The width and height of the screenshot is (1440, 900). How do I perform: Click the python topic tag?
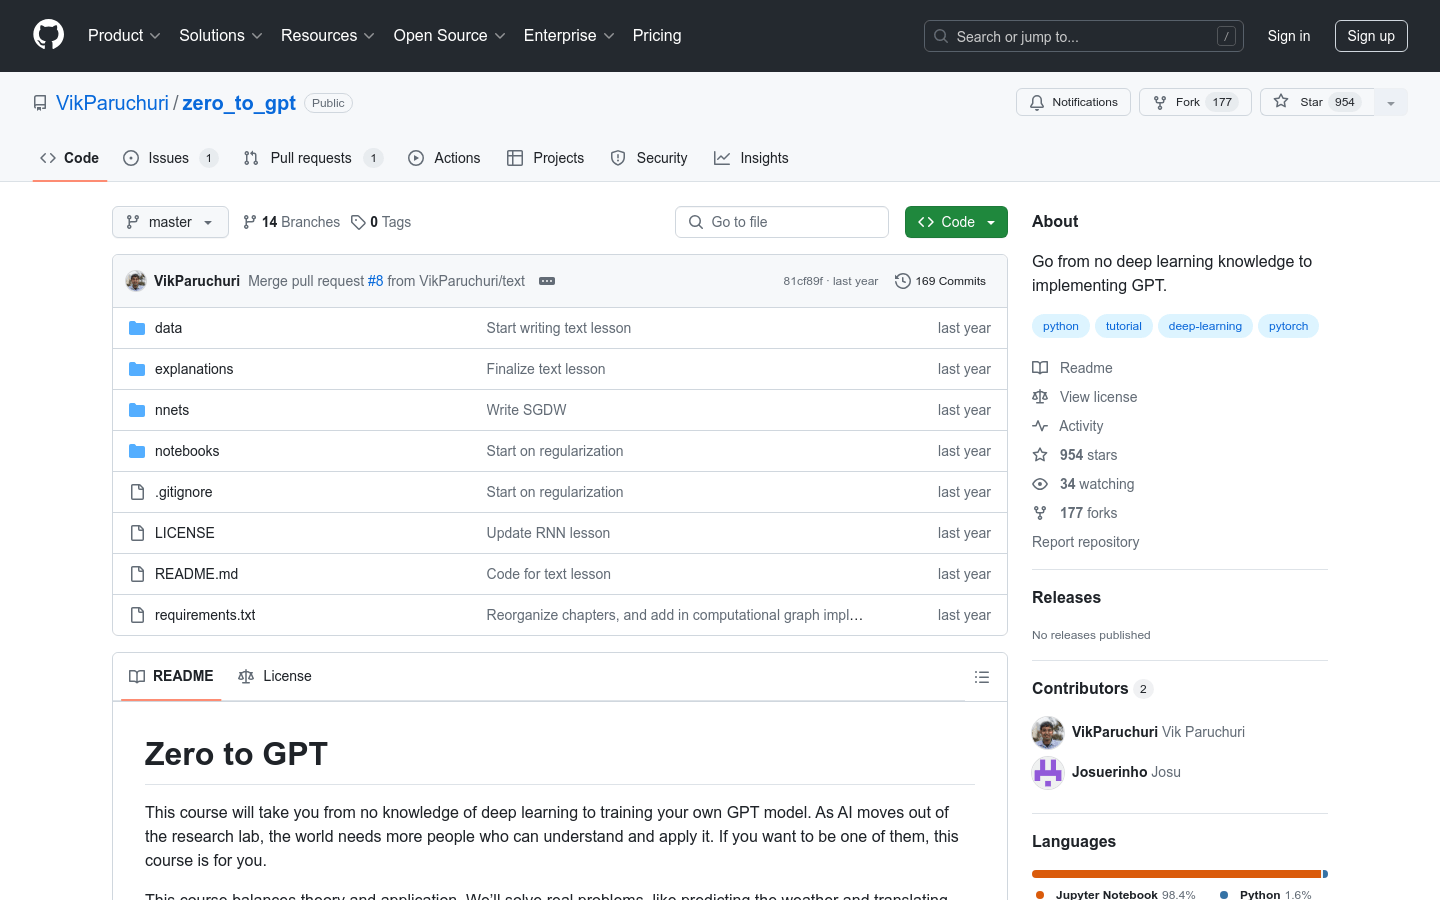1061,326
